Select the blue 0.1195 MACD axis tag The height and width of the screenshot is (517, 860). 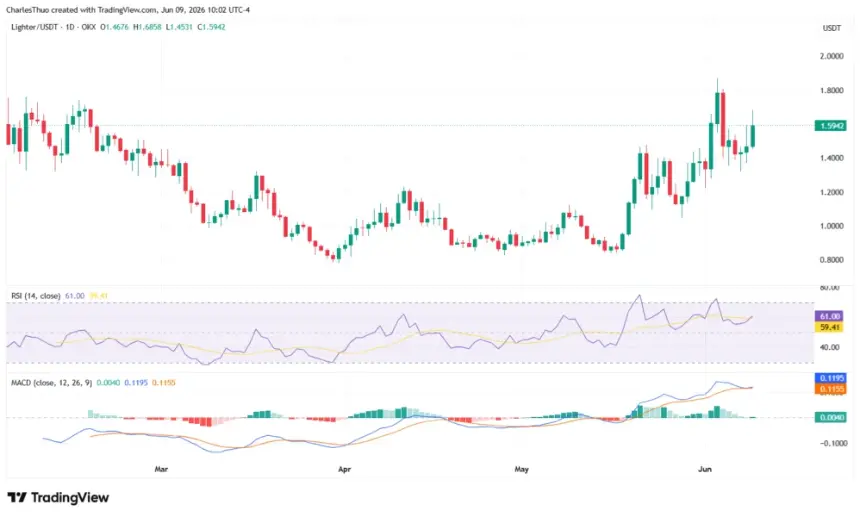(x=831, y=378)
